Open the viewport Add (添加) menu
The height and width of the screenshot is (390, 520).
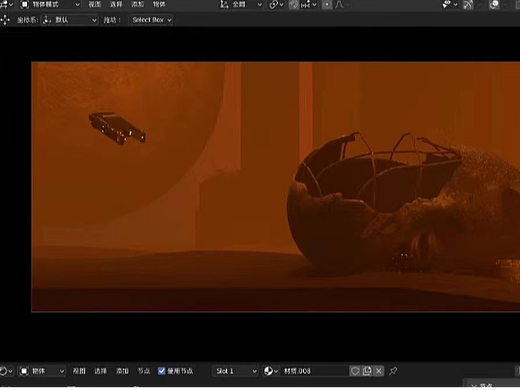(x=137, y=4)
